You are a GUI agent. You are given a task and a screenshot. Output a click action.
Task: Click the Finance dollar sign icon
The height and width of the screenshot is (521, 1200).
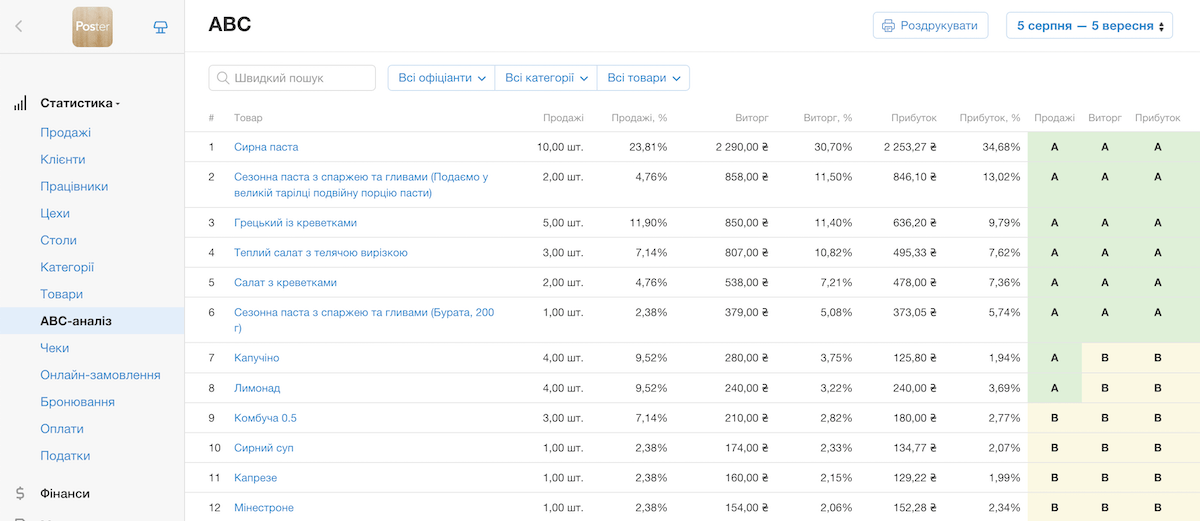pyautogui.click(x=20, y=493)
